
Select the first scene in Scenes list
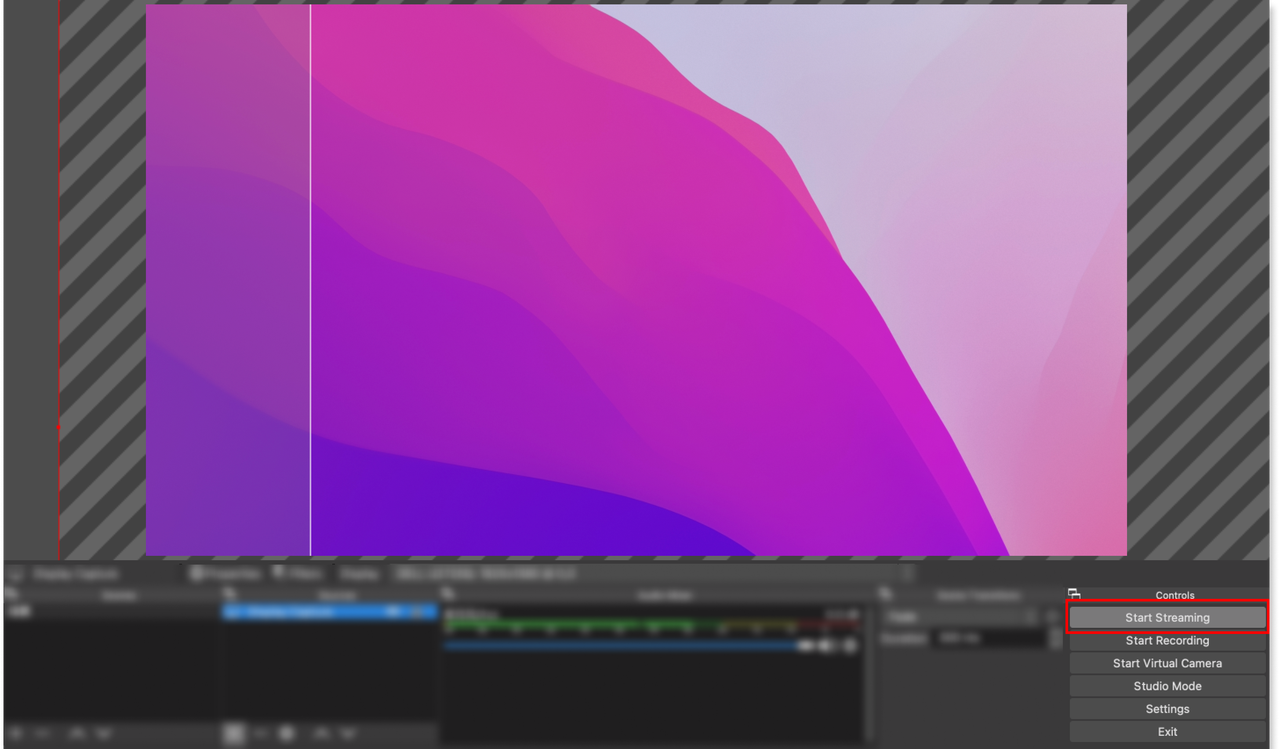(111, 611)
